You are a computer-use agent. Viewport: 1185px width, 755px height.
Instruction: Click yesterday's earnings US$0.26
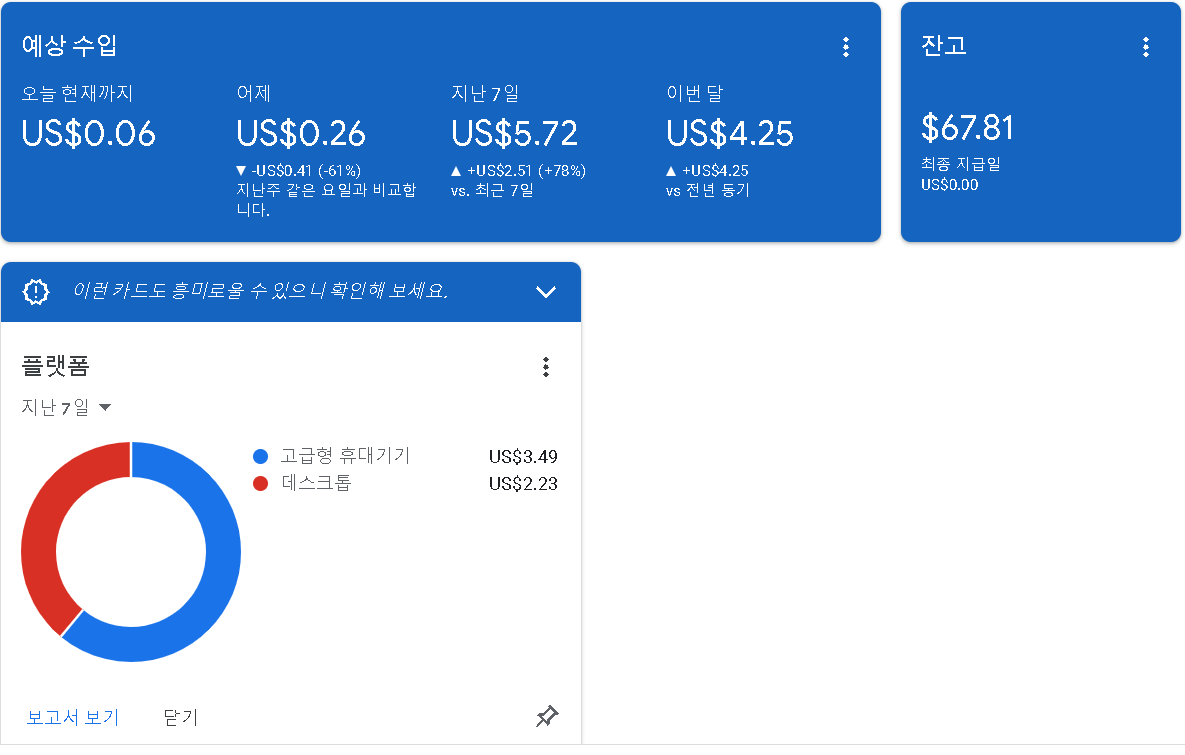point(301,134)
